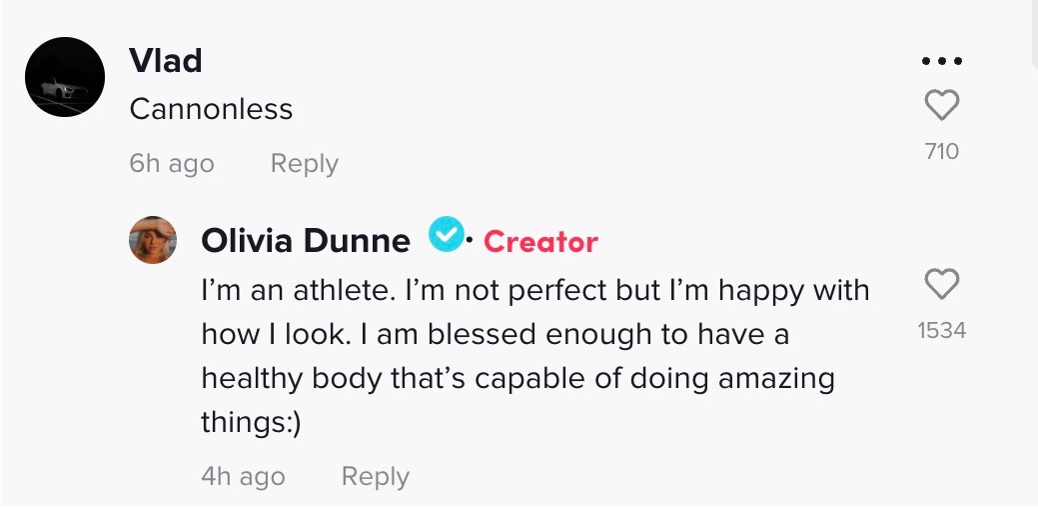Reply to Olivia Dunne's comment
1038x507 pixels.
(375, 477)
